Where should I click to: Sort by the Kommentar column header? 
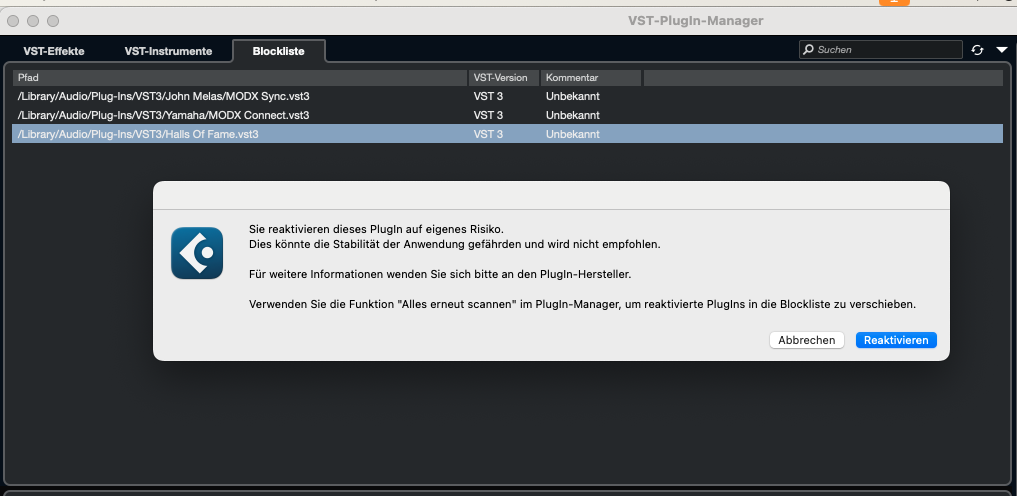coord(591,78)
